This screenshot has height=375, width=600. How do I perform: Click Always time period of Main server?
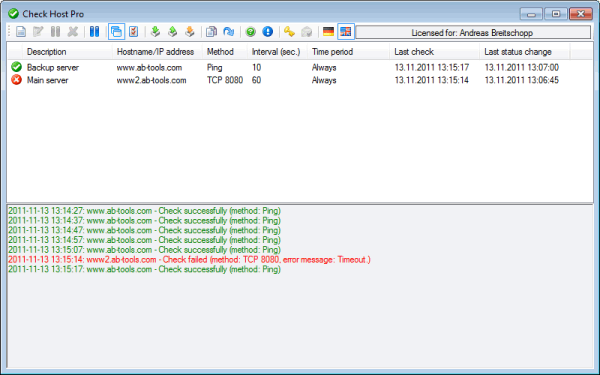coord(324,80)
